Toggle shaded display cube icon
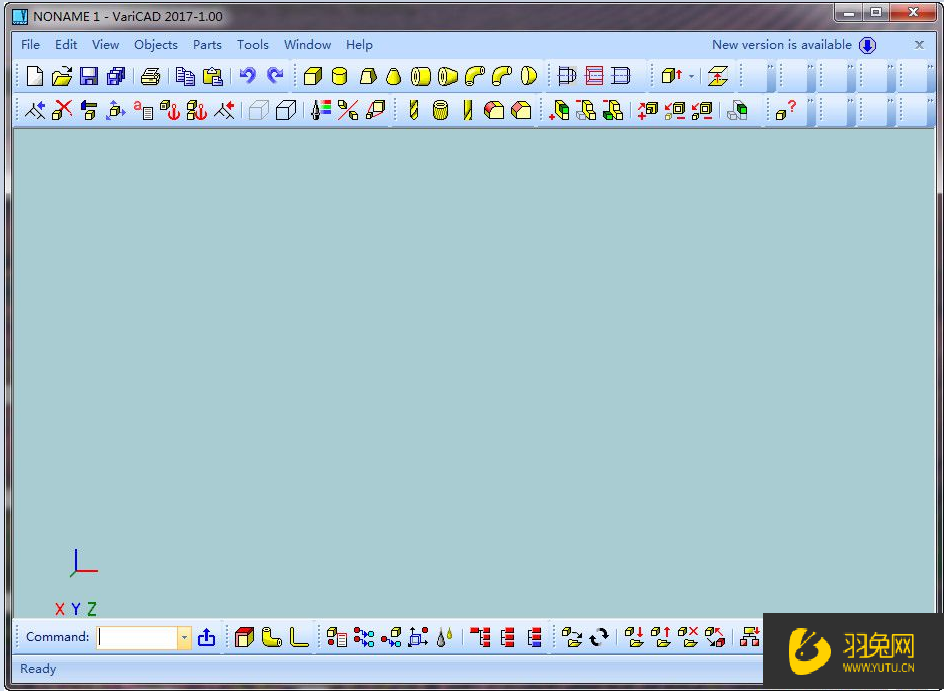Viewport: 944px width, 691px height. [285, 110]
